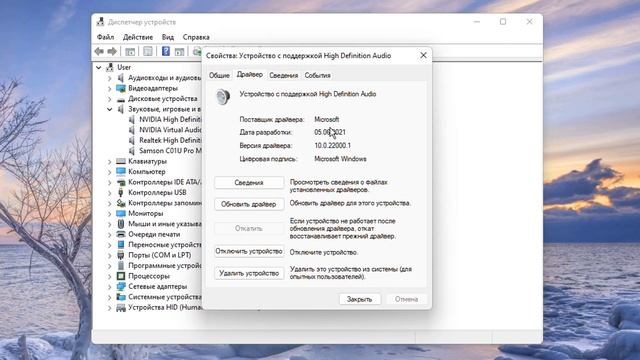The image size is (640, 360).
Task: Open the Properties sheet toolbar icon
Action: pyautogui.click(x=148, y=51)
